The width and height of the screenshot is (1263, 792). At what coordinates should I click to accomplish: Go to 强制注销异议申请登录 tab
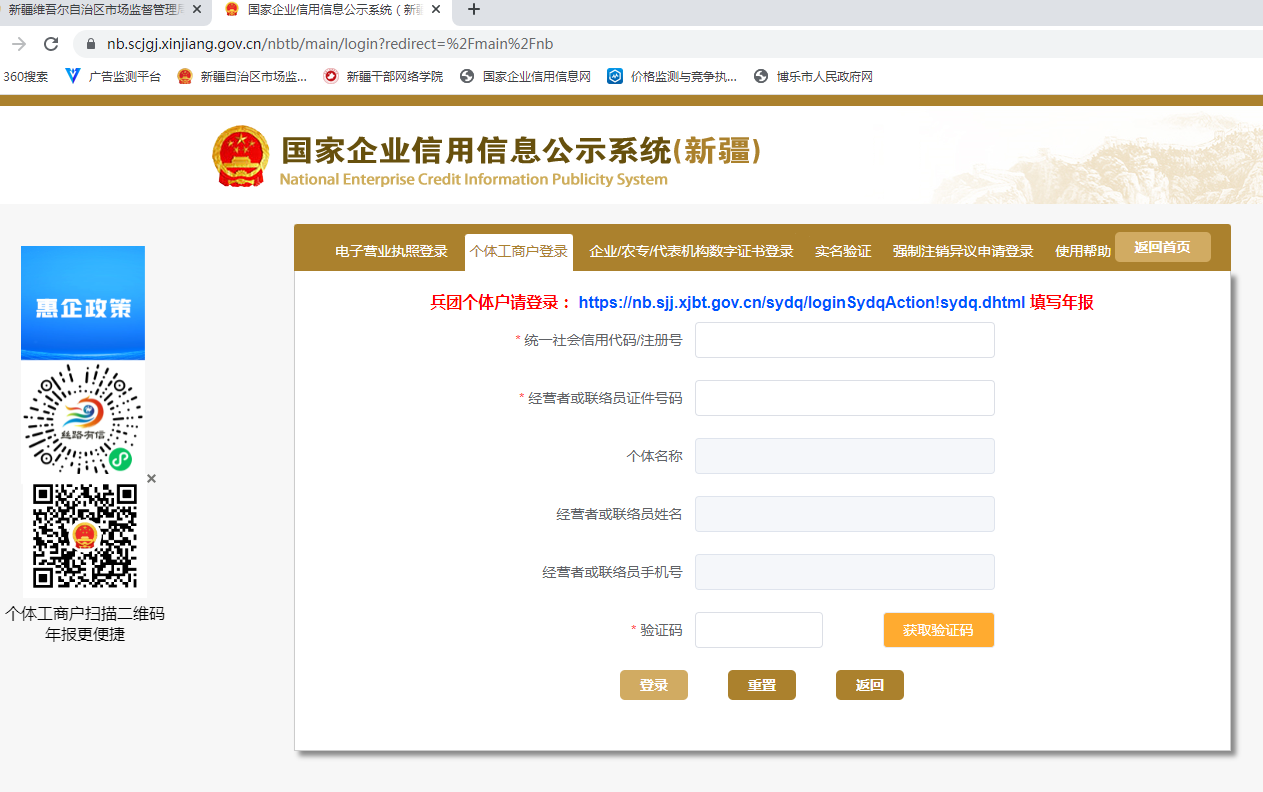pyautogui.click(x=963, y=251)
